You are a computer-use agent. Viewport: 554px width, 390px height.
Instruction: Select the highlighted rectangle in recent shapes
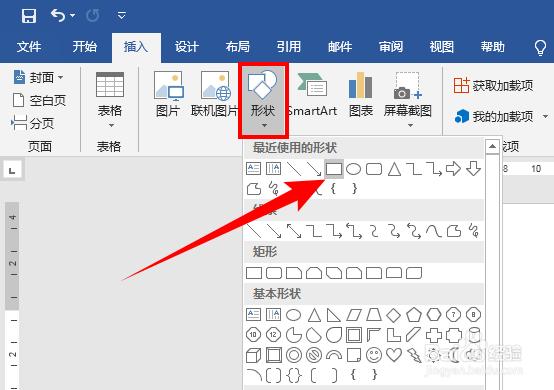tap(334, 169)
